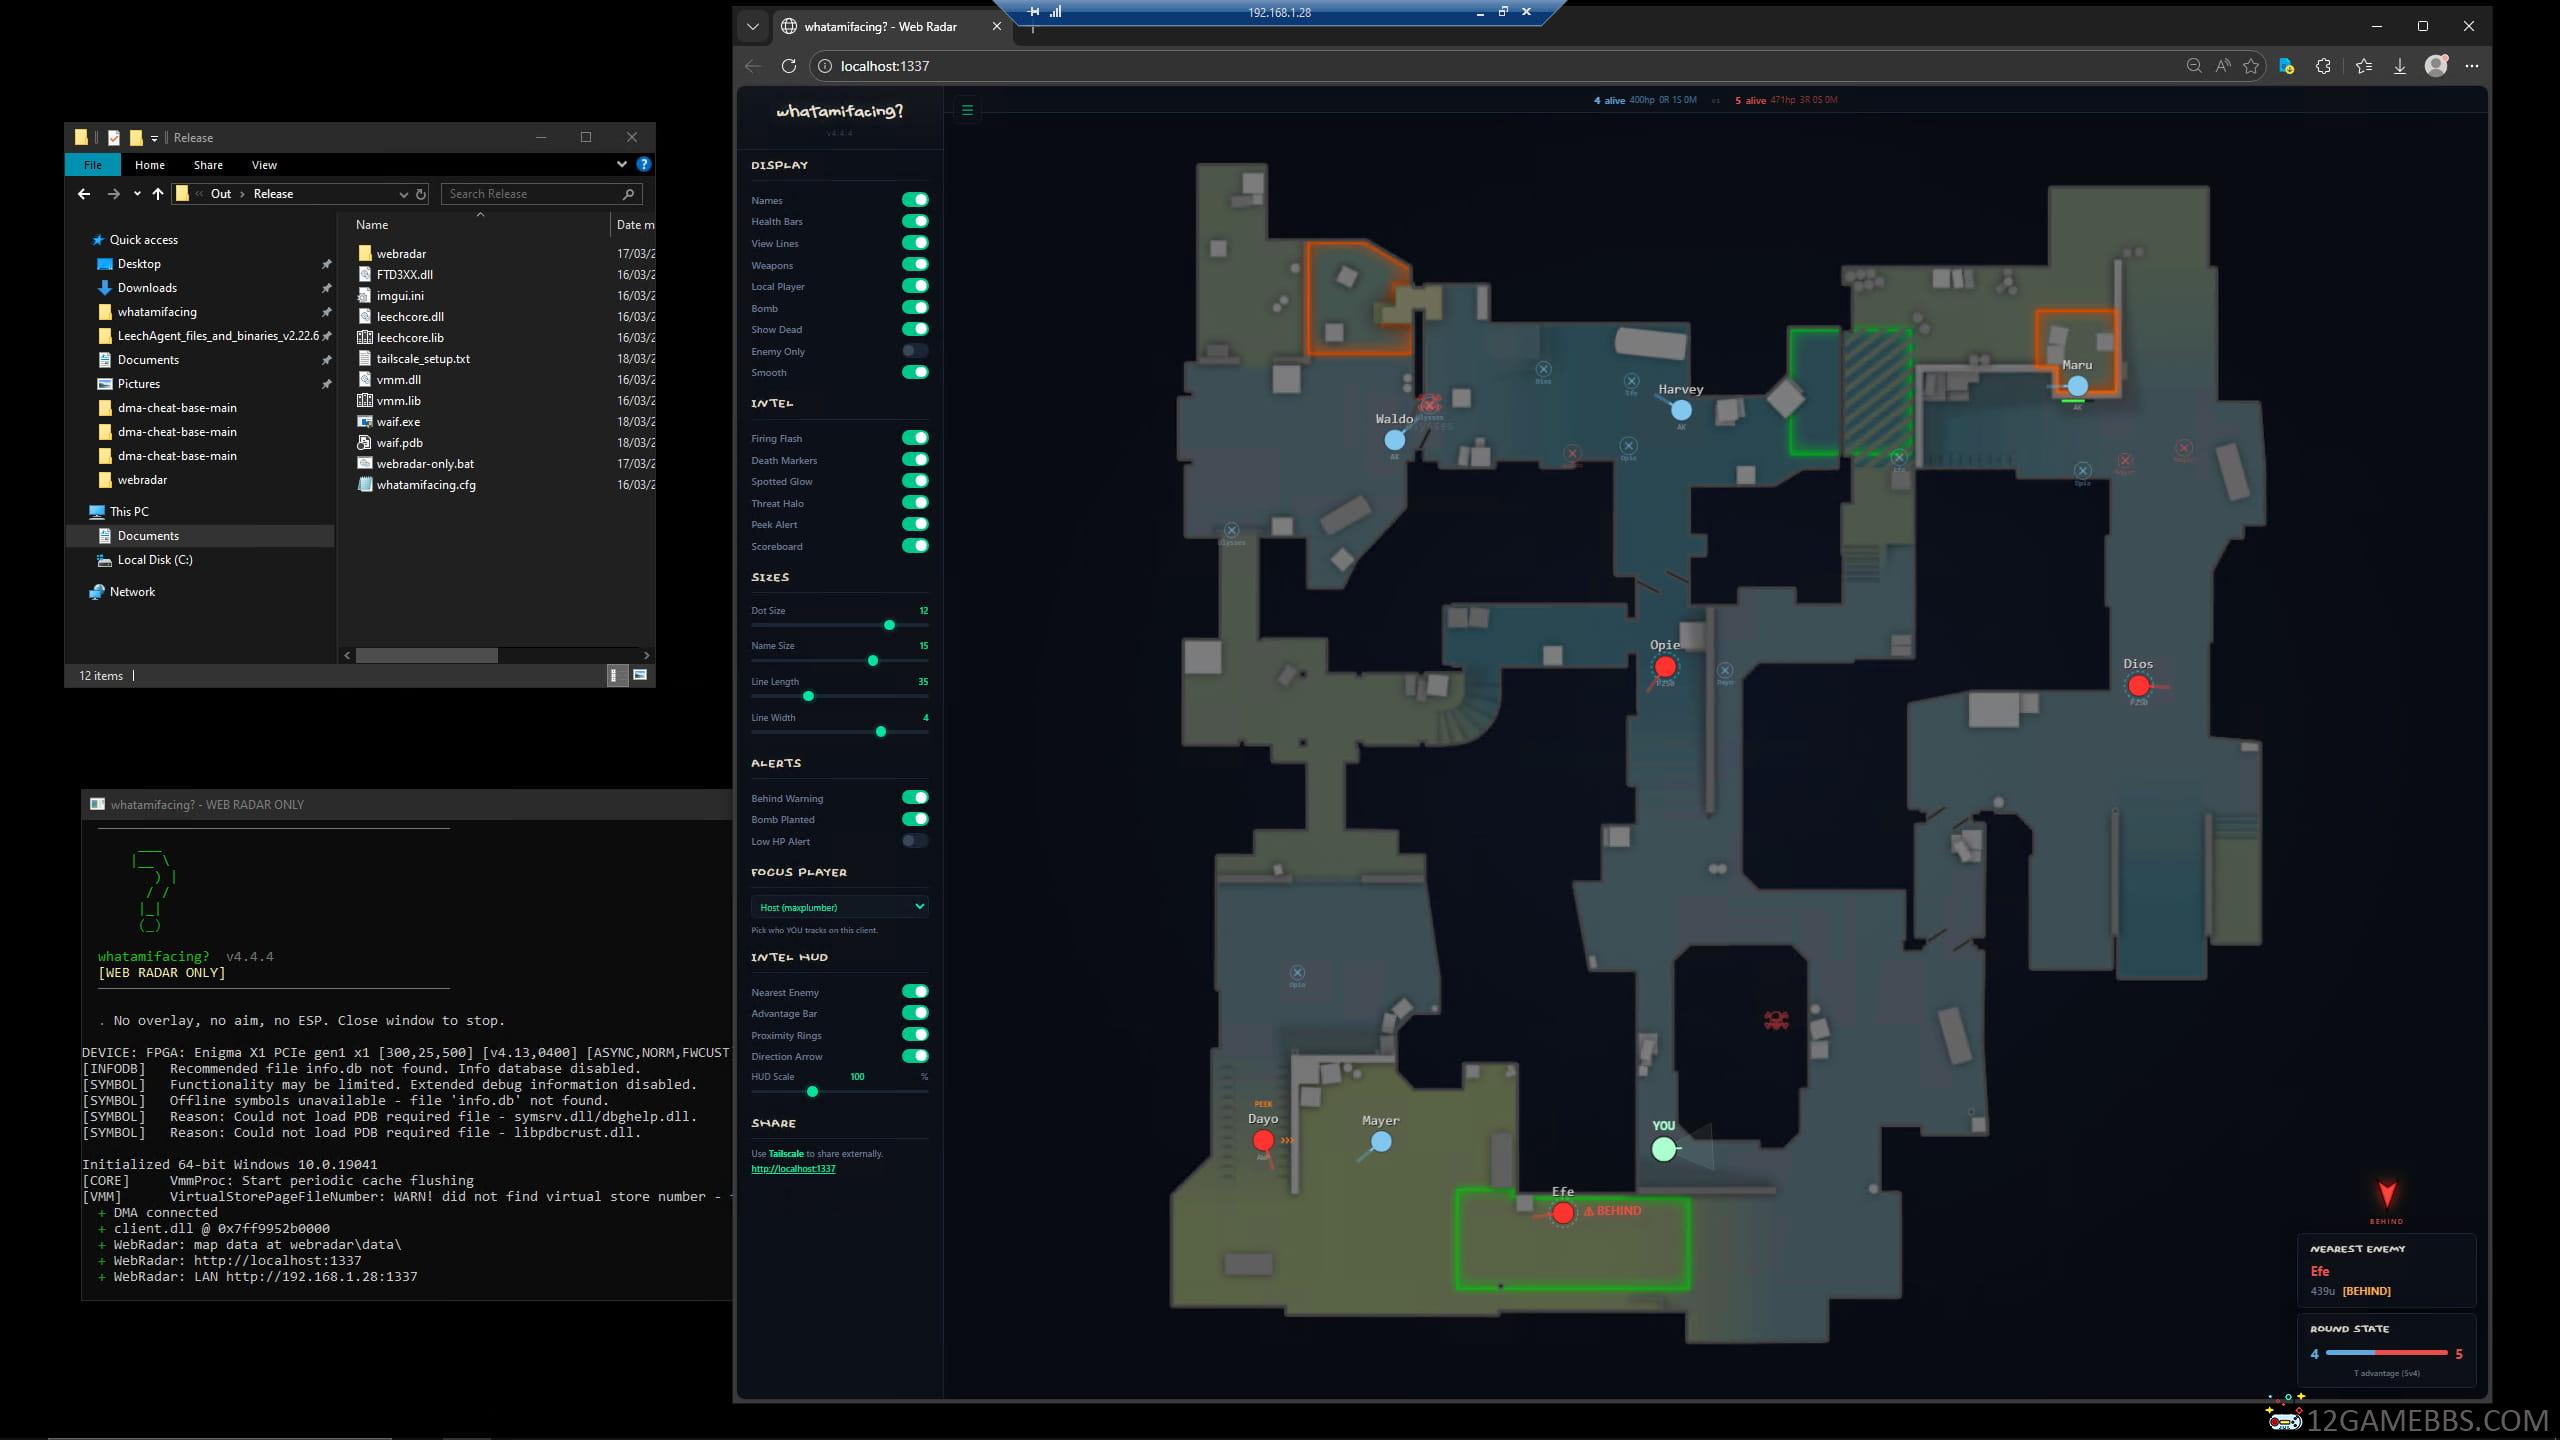This screenshot has height=1440, width=2560.
Task: Click the site information icon beside localhost
Action: point(824,66)
